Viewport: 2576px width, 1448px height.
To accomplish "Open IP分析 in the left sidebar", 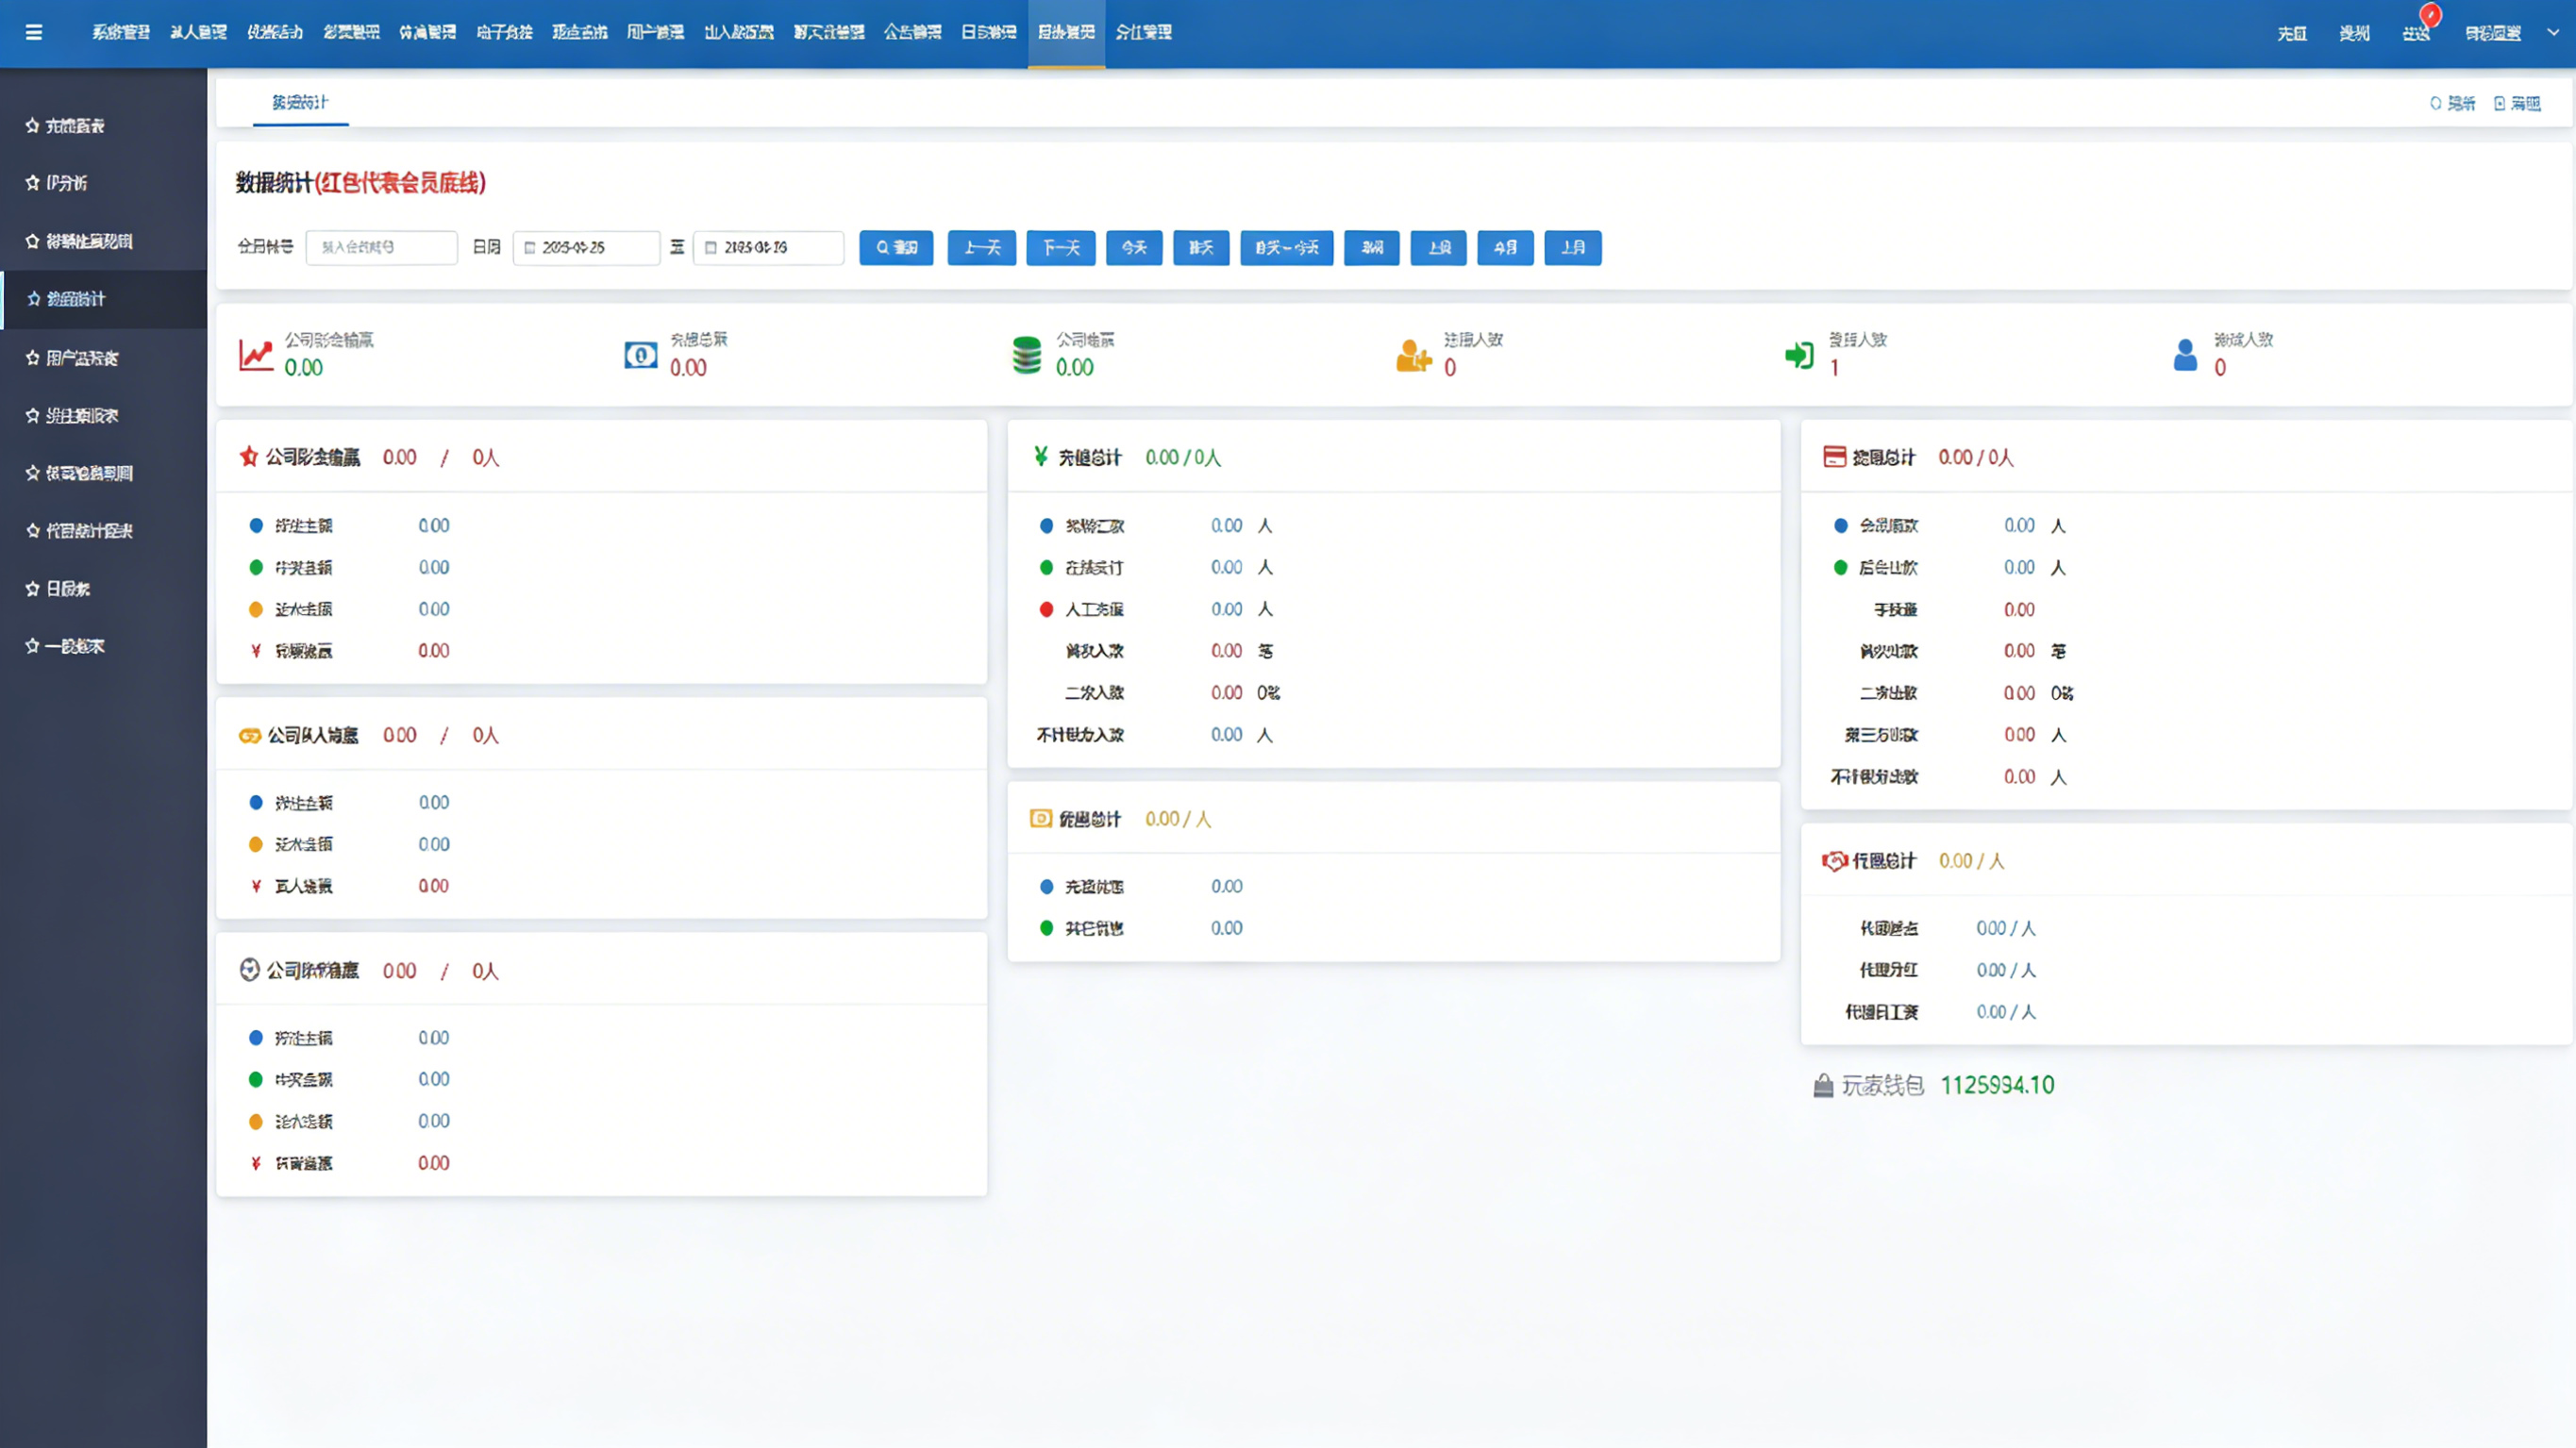I will tap(66, 183).
